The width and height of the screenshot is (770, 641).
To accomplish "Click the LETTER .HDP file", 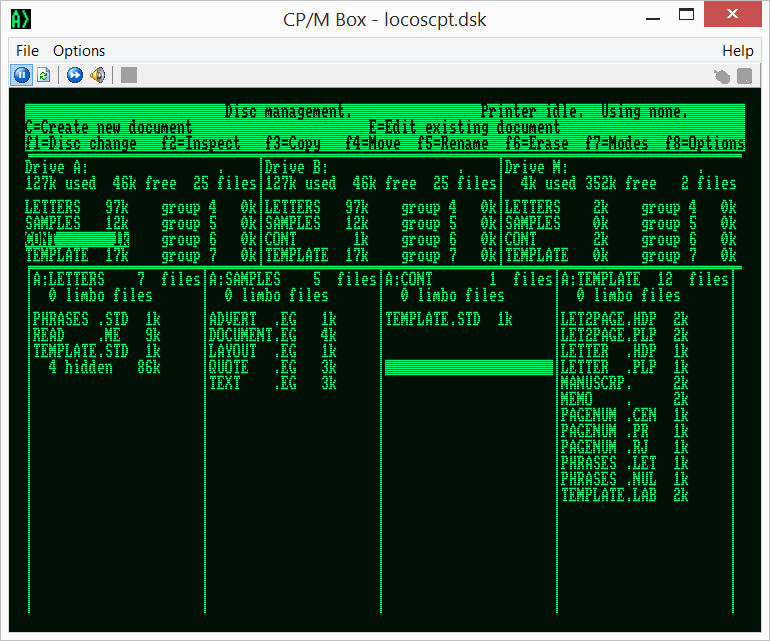I will pos(625,352).
